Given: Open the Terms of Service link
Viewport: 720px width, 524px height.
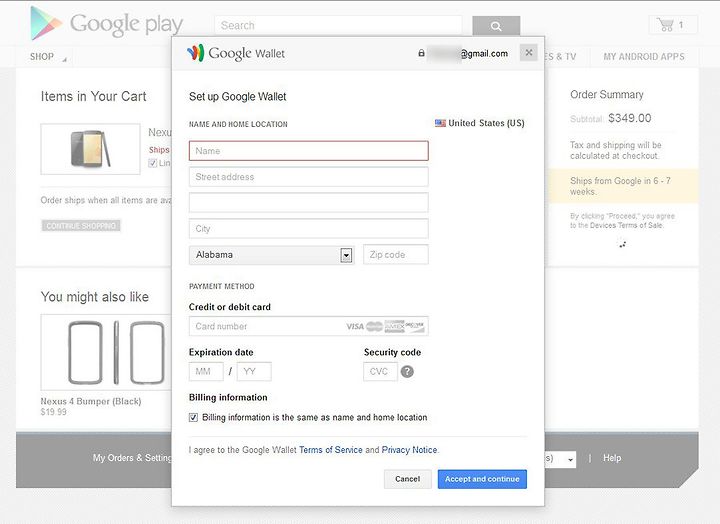Looking at the screenshot, I should (x=331, y=450).
